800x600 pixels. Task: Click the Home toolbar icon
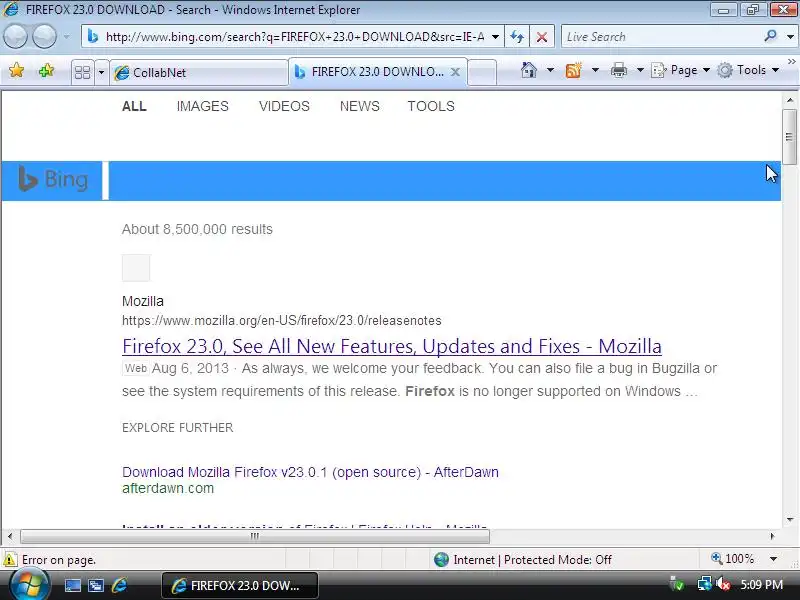point(529,70)
